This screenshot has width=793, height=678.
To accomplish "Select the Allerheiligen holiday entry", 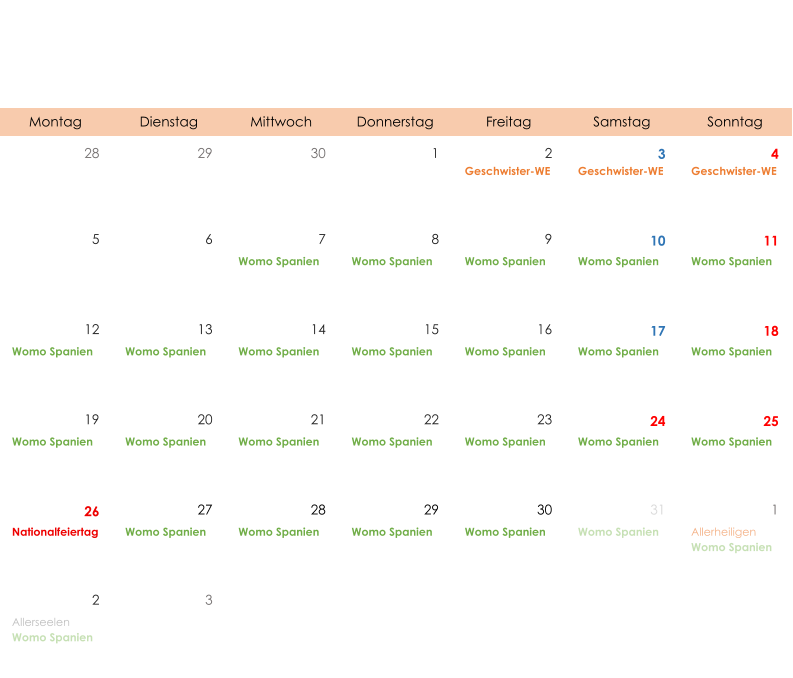I will tap(723, 532).
